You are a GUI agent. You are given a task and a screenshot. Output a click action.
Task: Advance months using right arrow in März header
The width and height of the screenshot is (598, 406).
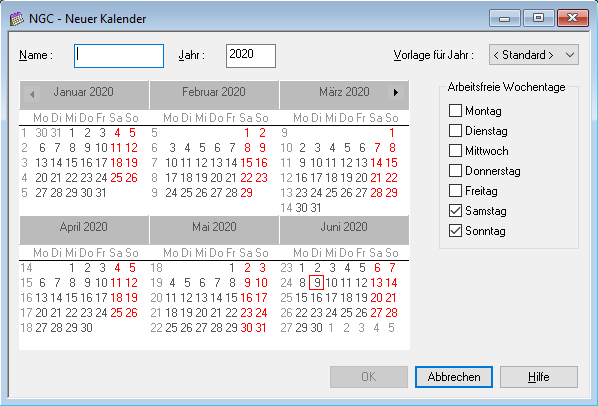pyautogui.click(x=396, y=93)
